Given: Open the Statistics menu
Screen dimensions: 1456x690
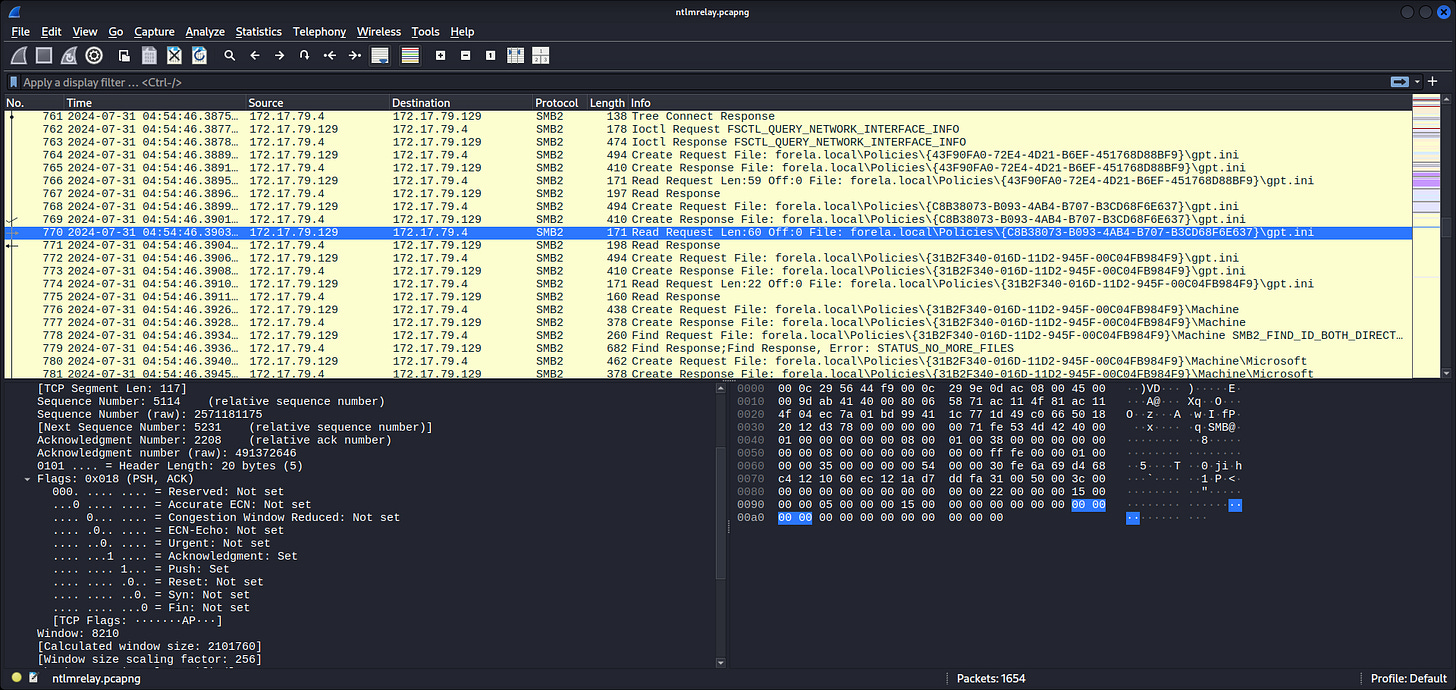Looking at the screenshot, I should point(258,32).
